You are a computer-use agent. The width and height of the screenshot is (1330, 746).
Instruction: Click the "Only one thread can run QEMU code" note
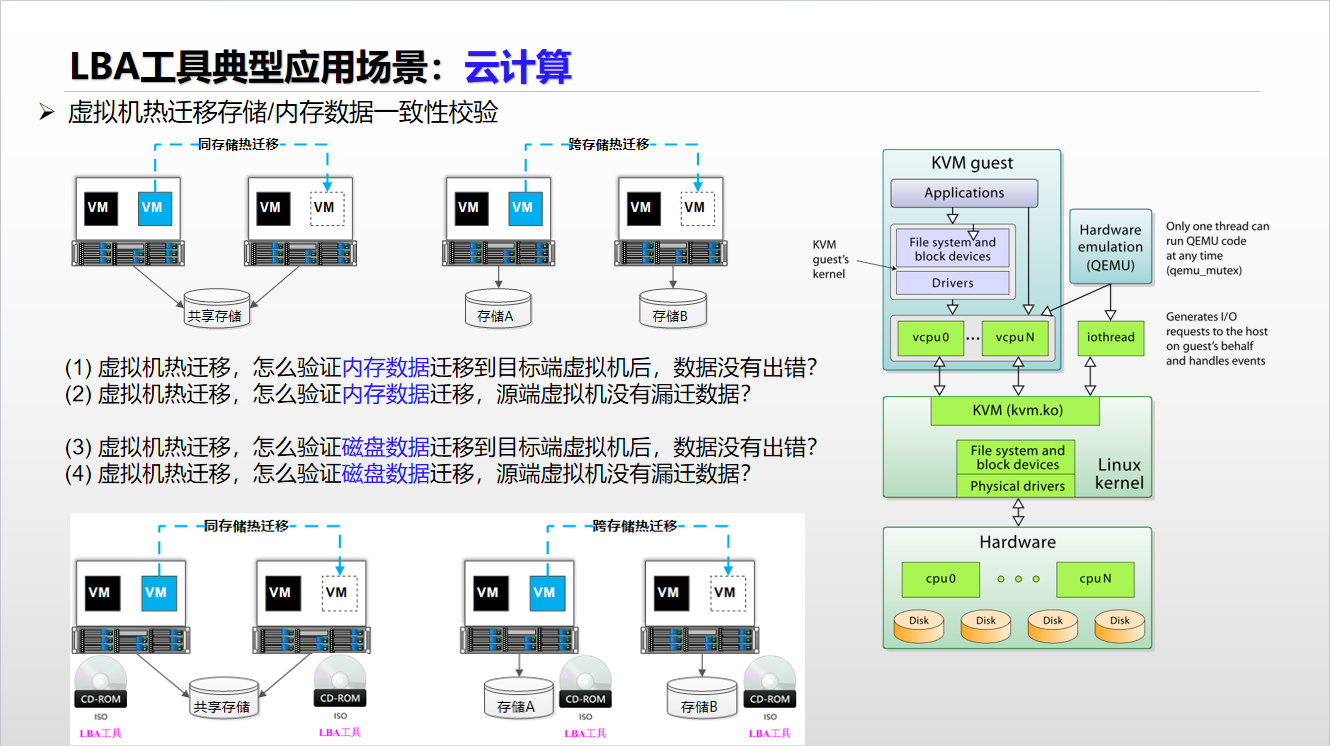click(1217, 248)
